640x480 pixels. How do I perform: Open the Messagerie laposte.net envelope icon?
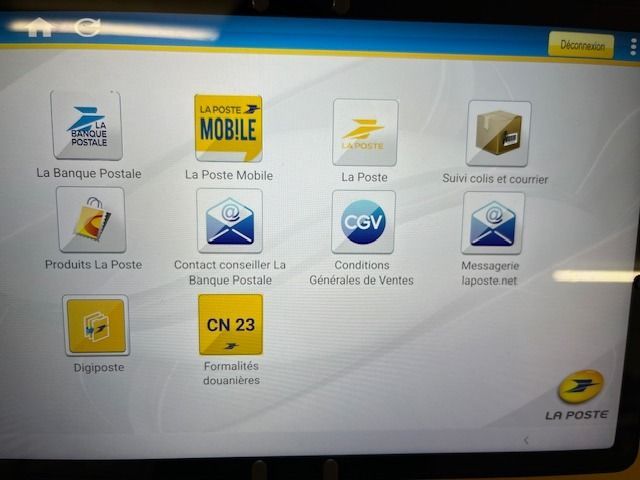pos(493,223)
